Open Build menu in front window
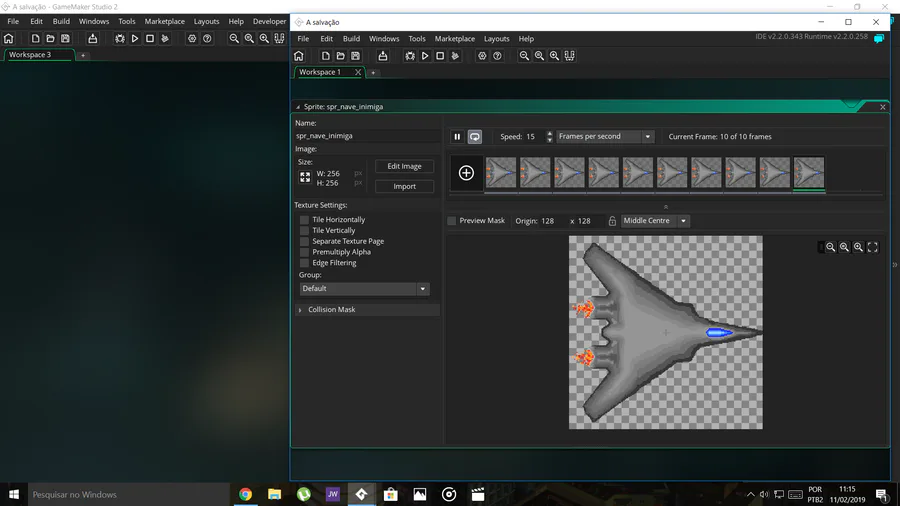The height and width of the screenshot is (506, 900). click(x=351, y=39)
